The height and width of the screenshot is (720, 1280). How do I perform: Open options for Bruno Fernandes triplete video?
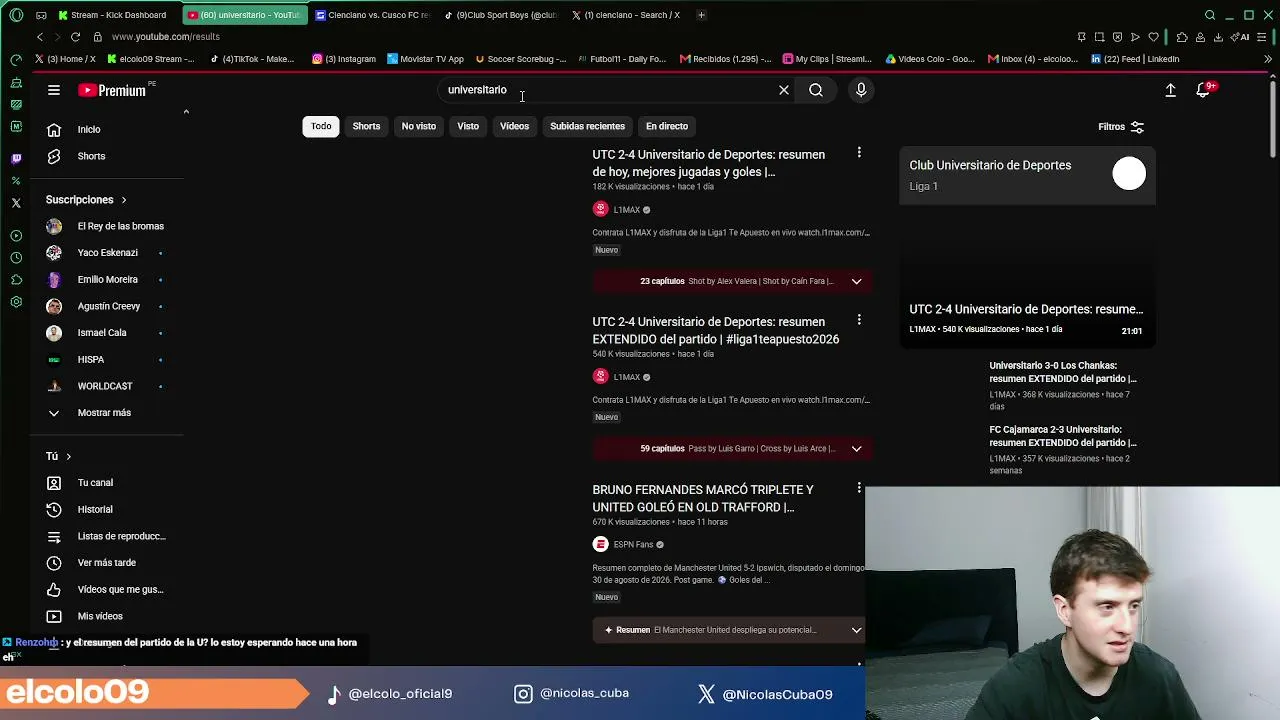[859, 488]
